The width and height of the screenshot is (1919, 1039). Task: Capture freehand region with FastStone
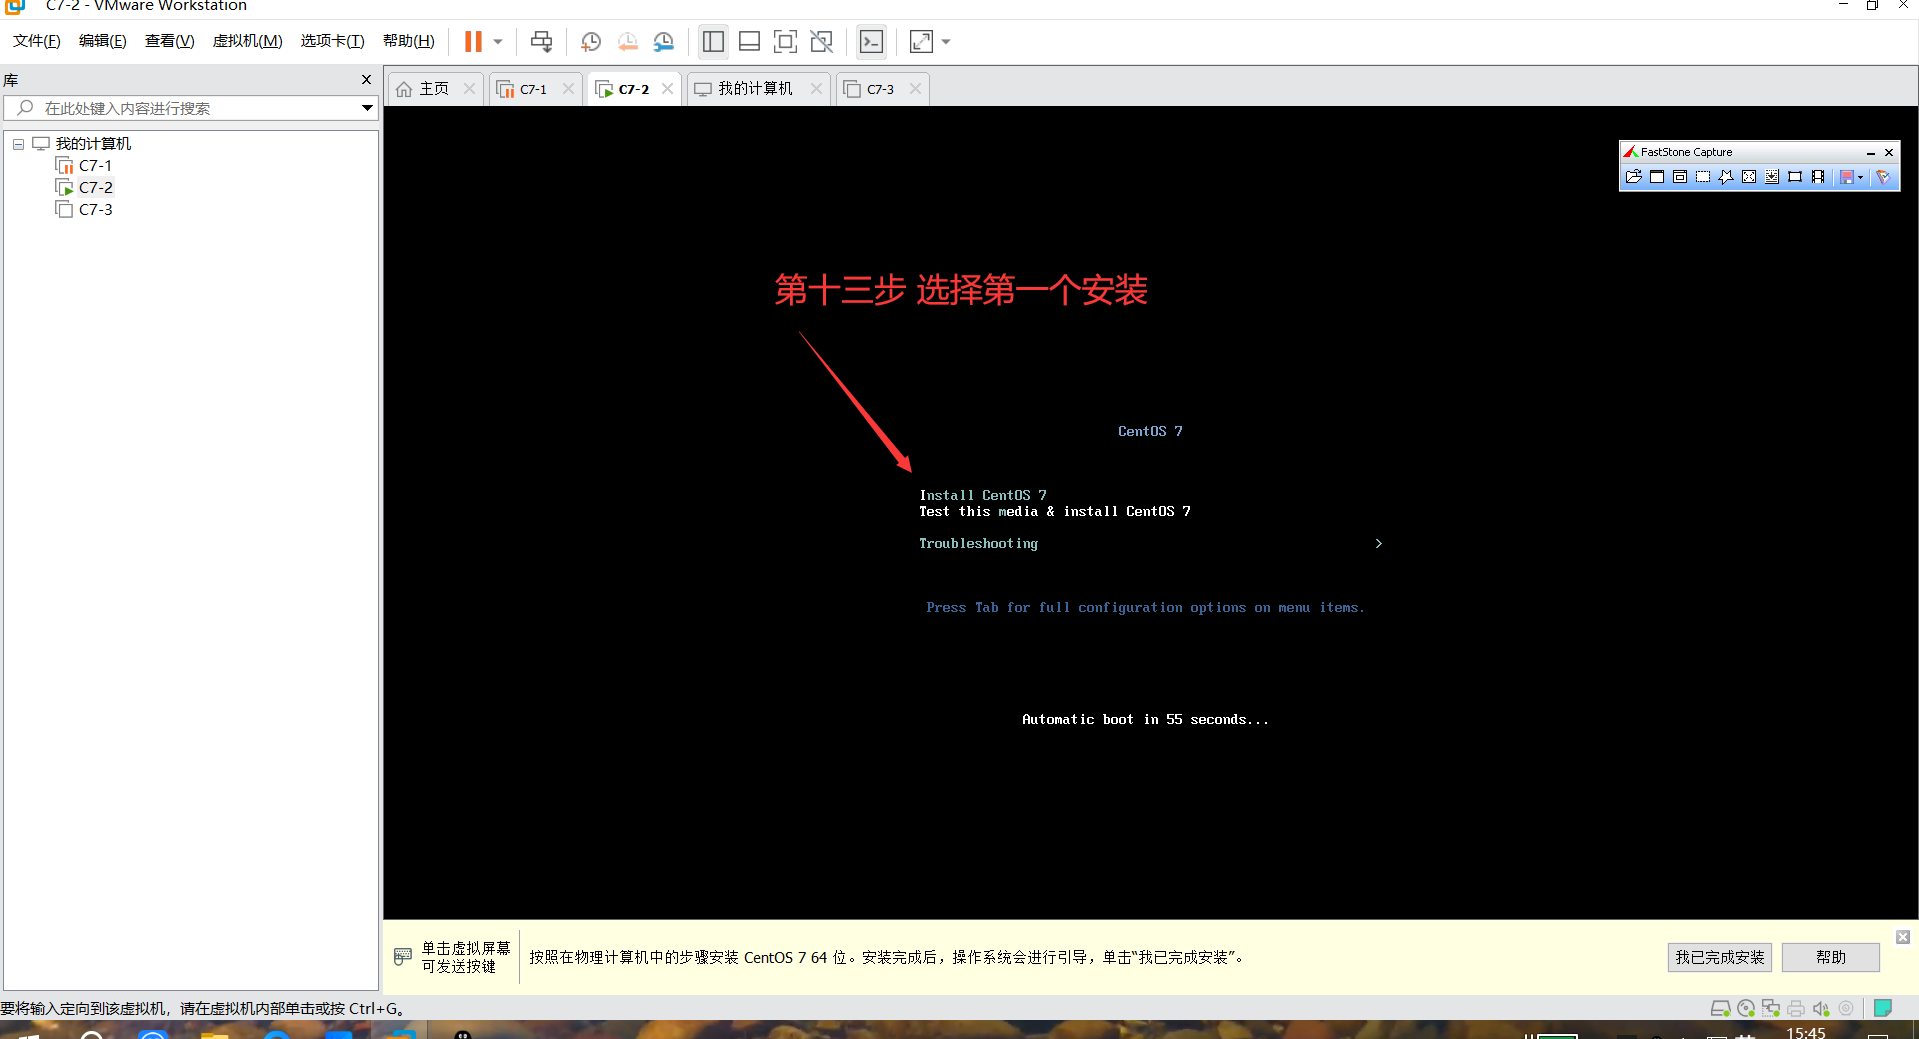[1726, 177]
